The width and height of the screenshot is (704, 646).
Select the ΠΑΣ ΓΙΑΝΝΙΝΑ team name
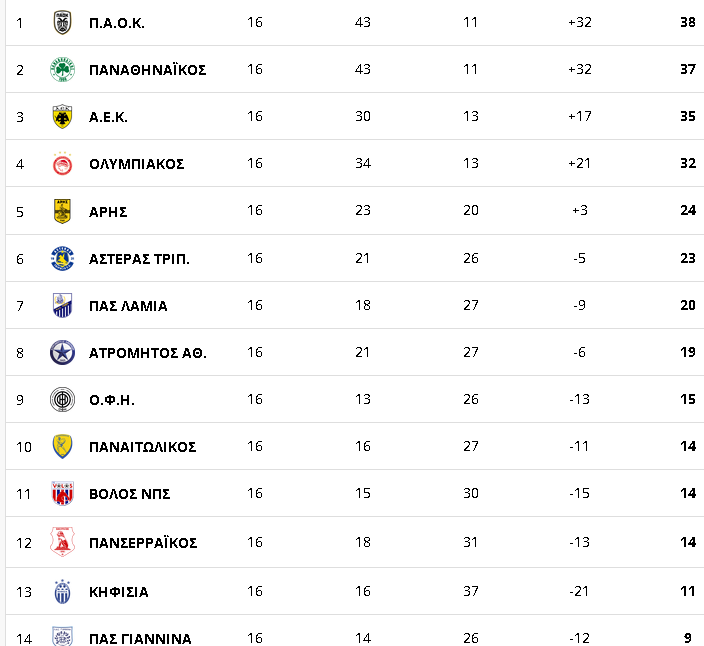pos(140,638)
